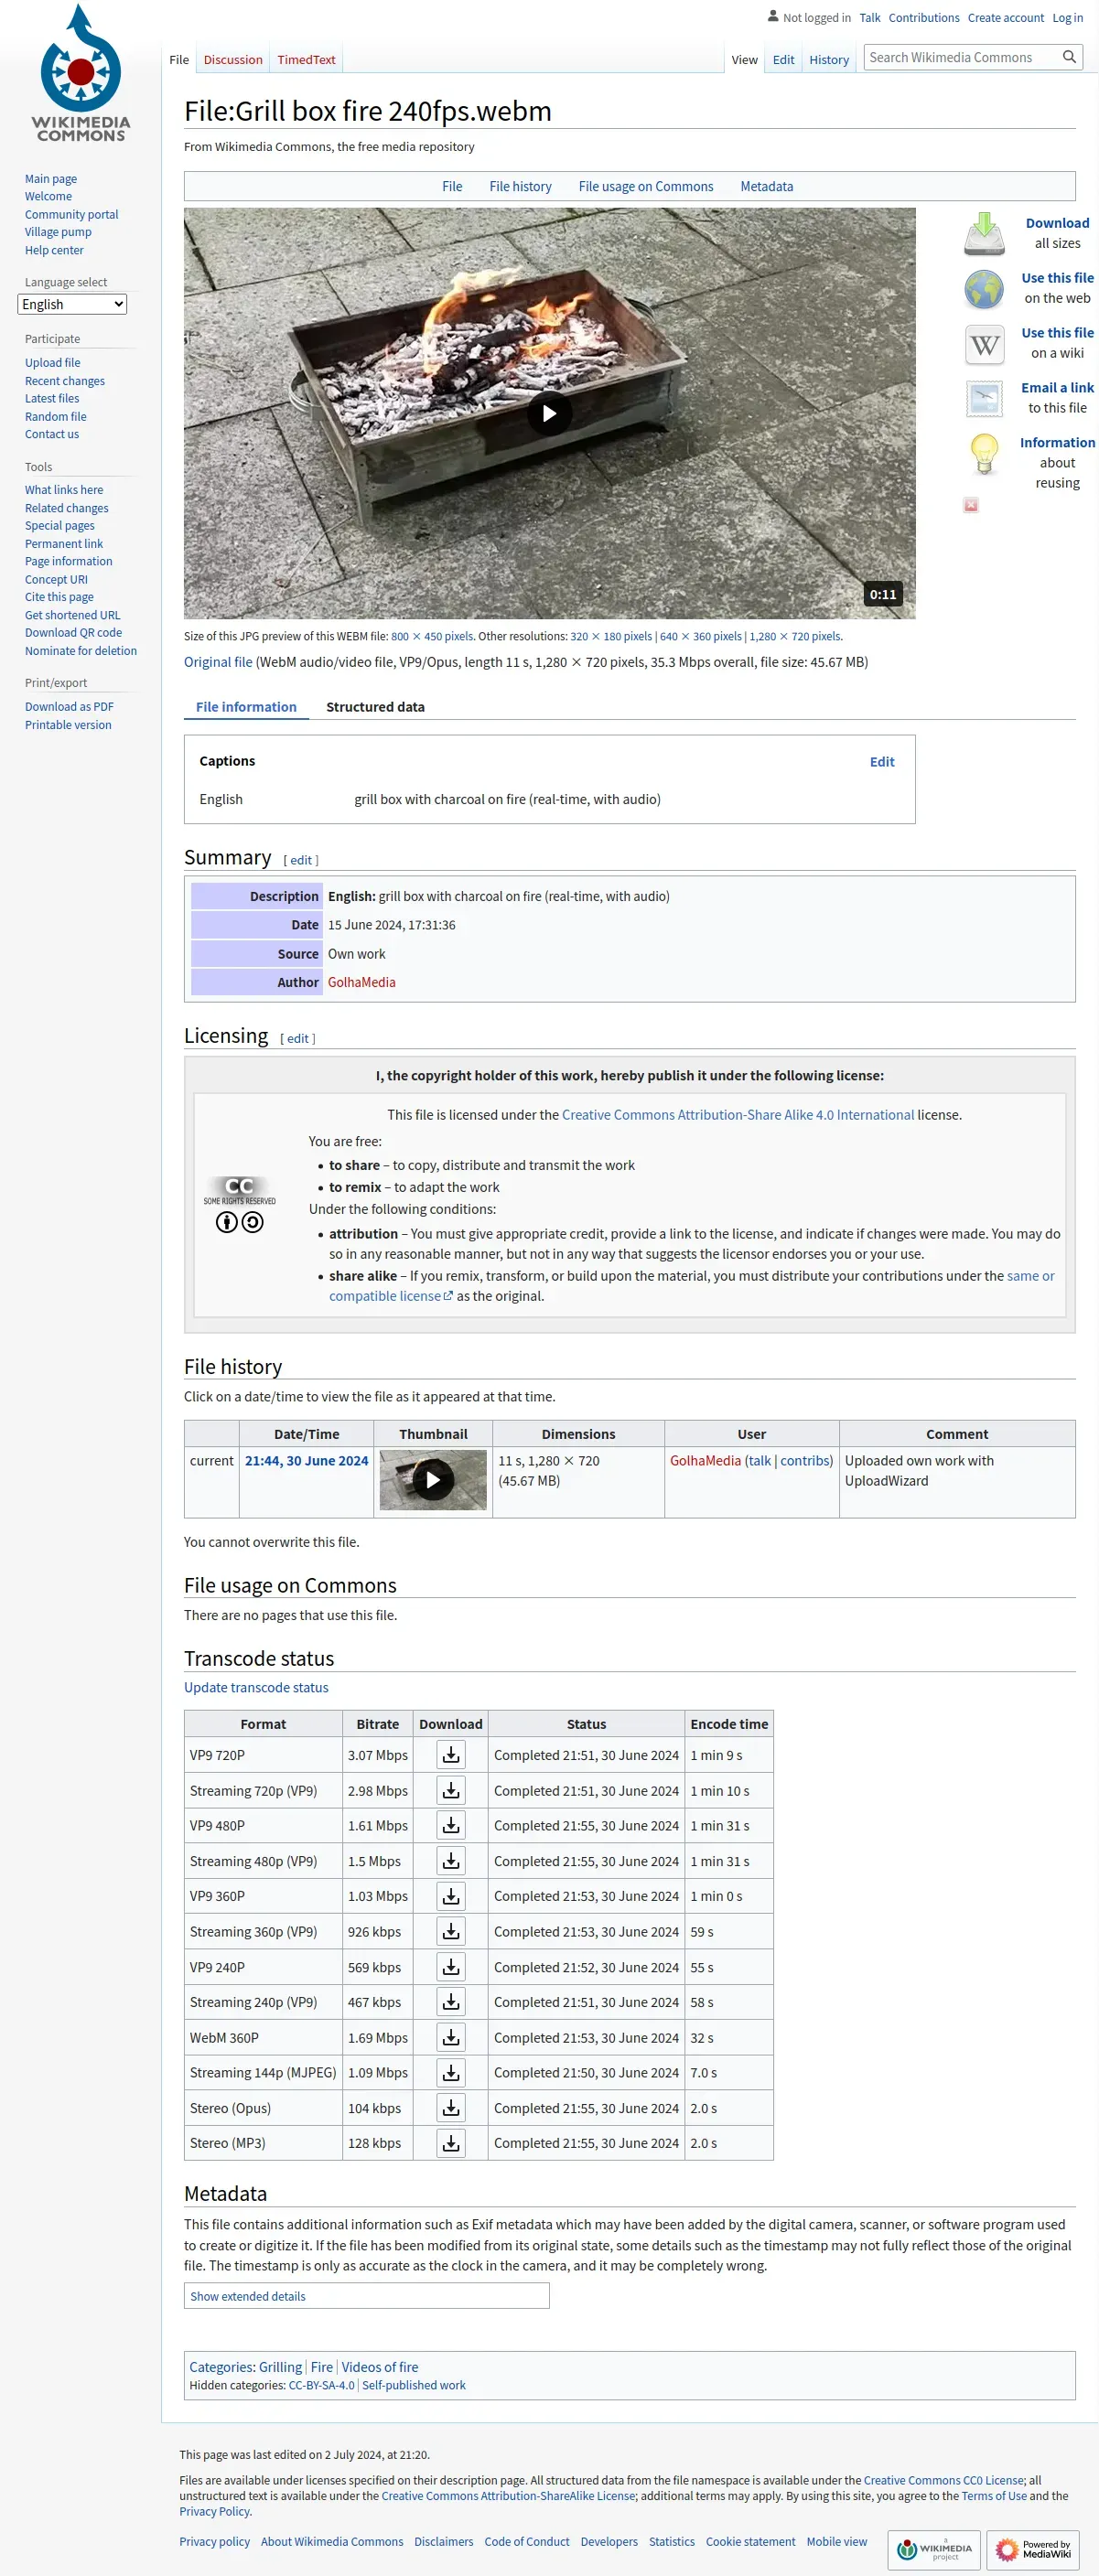Viewport: 1099px width, 2576px height.
Task: Click Download as PDF
Action: [x=69, y=707]
